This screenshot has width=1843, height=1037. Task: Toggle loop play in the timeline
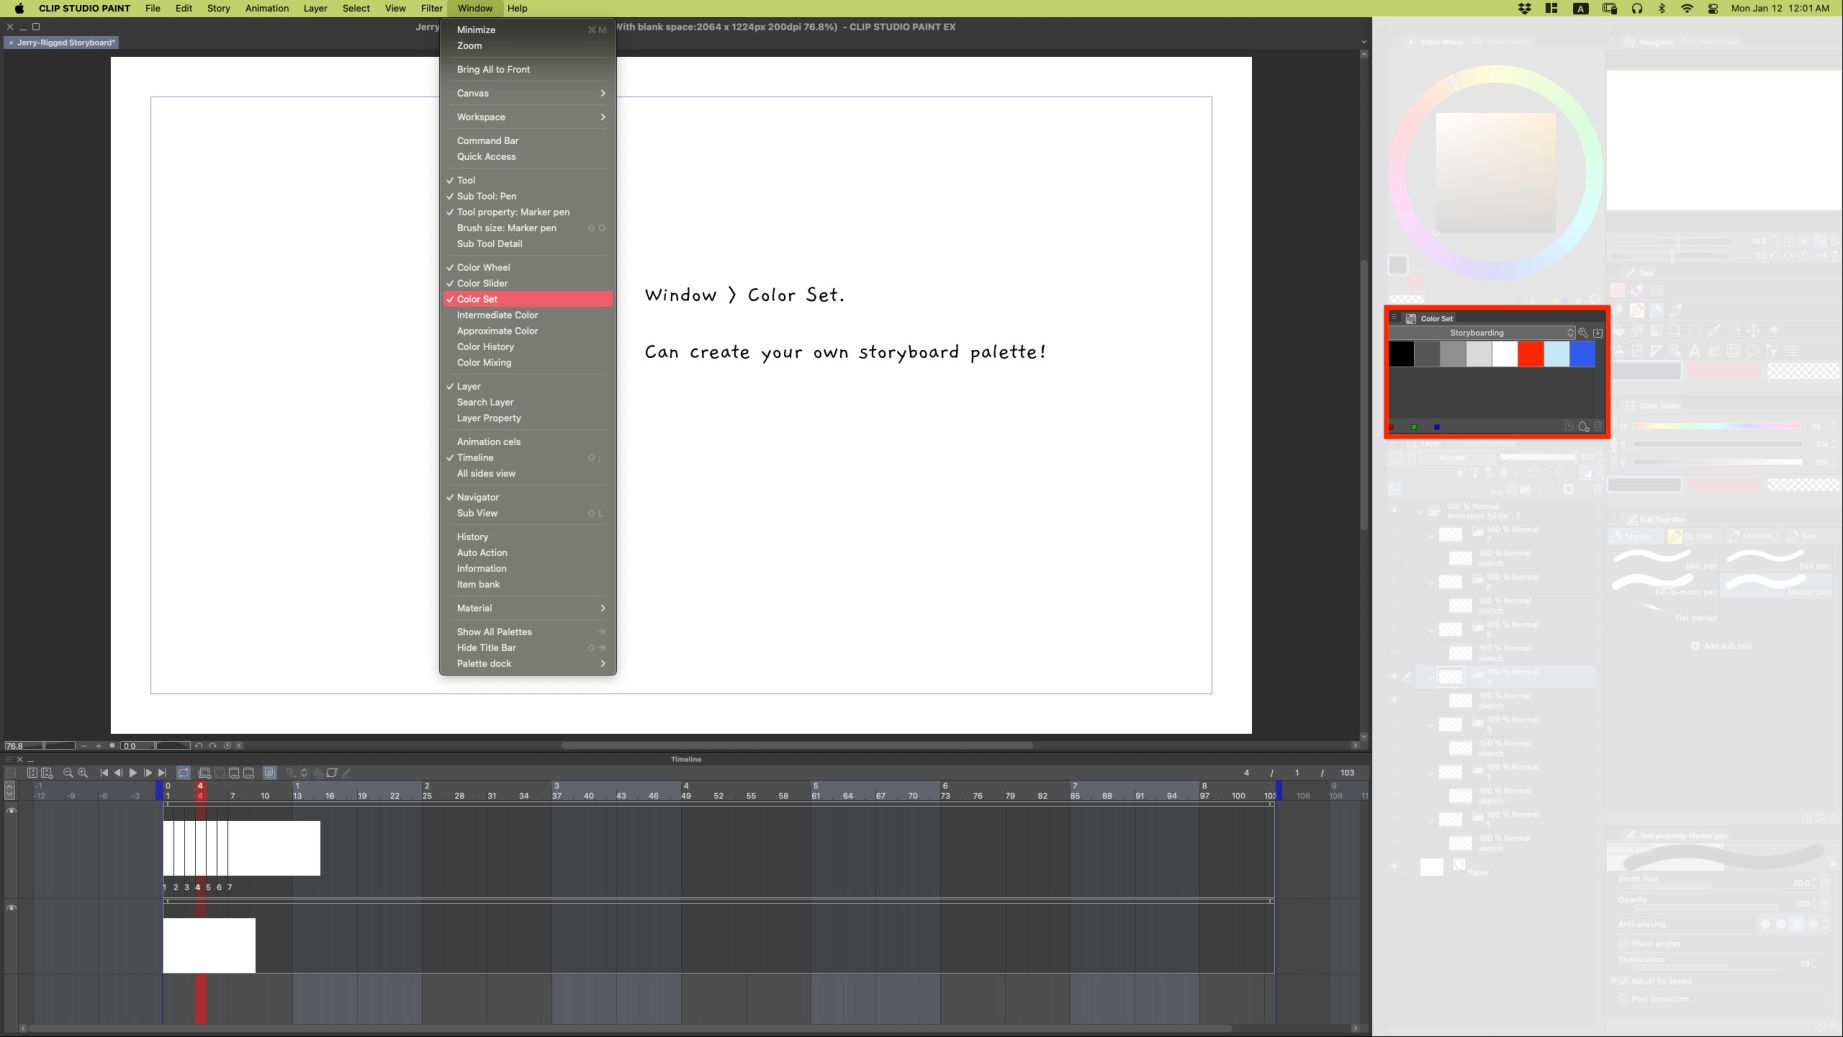[x=184, y=773]
